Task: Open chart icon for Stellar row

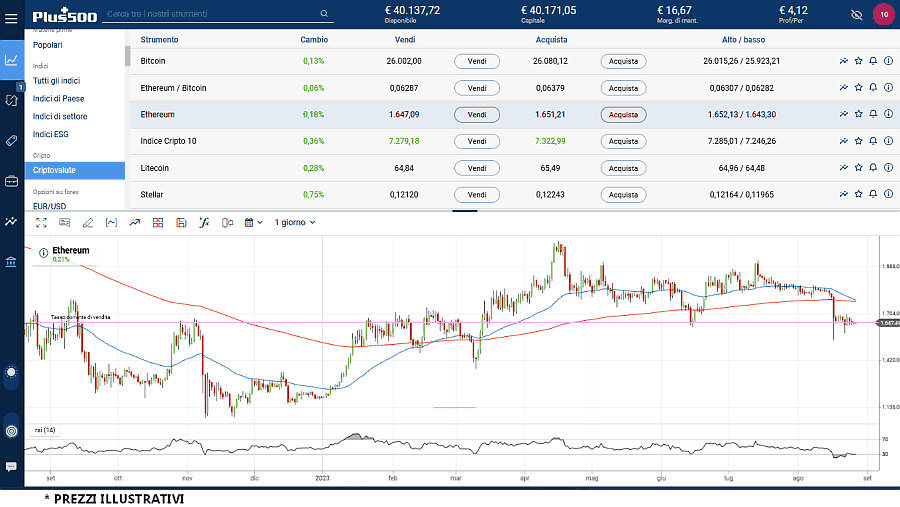Action: (x=844, y=194)
